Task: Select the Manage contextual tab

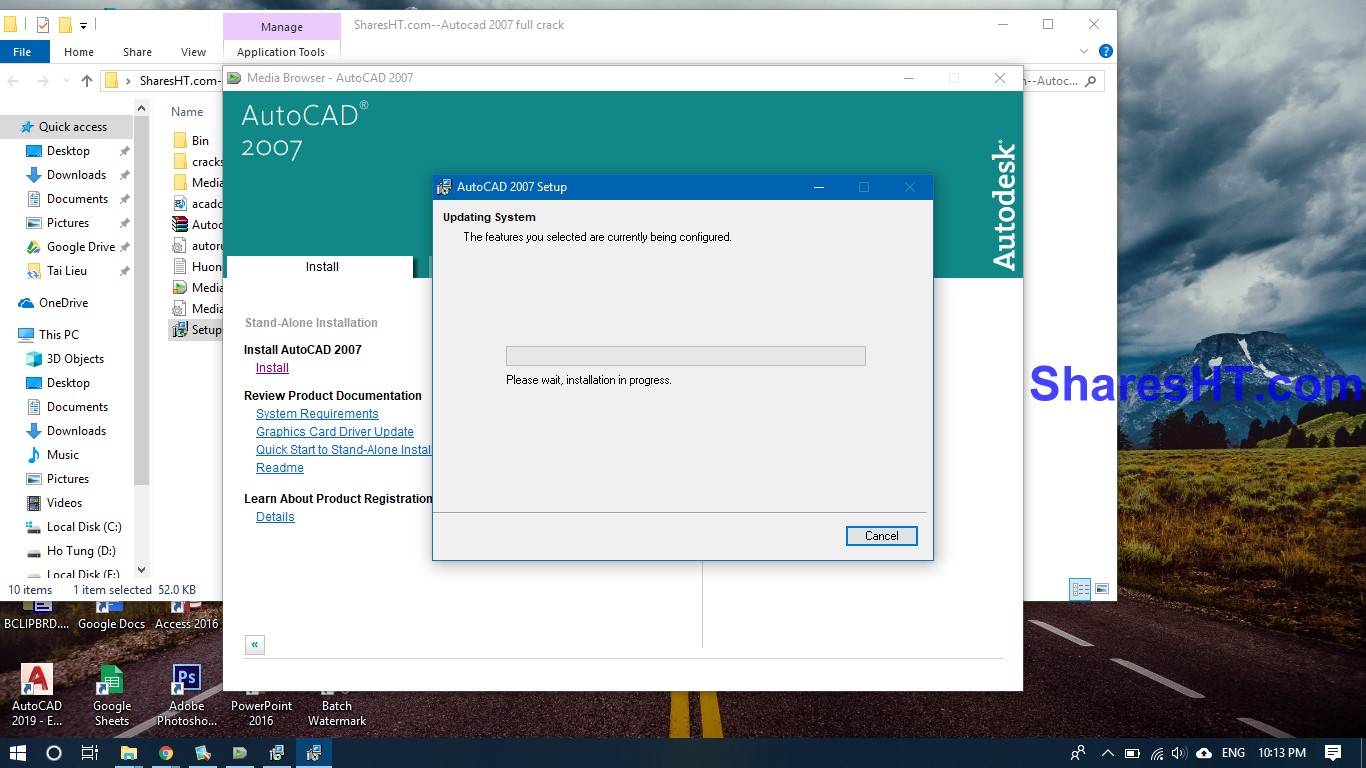Action: (281, 27)
